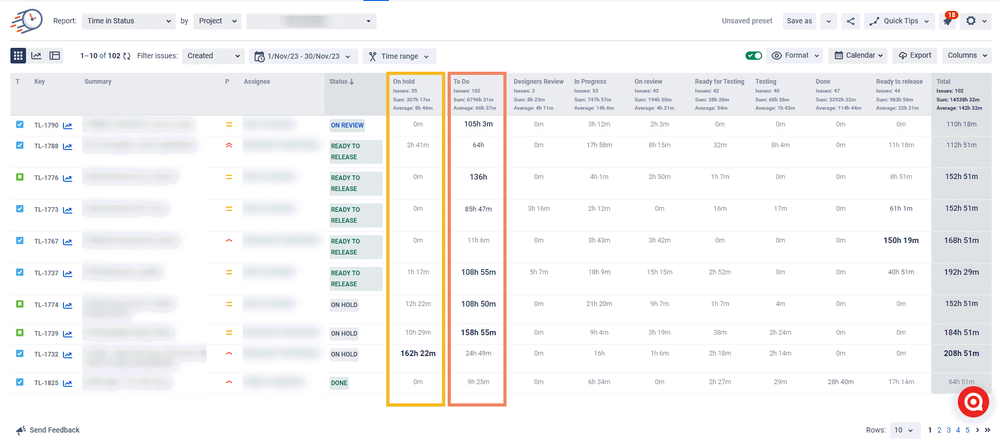The width and height of the screenshot is (999, 446).
Task: Go to page 3 in pagination
Action: 947,430
